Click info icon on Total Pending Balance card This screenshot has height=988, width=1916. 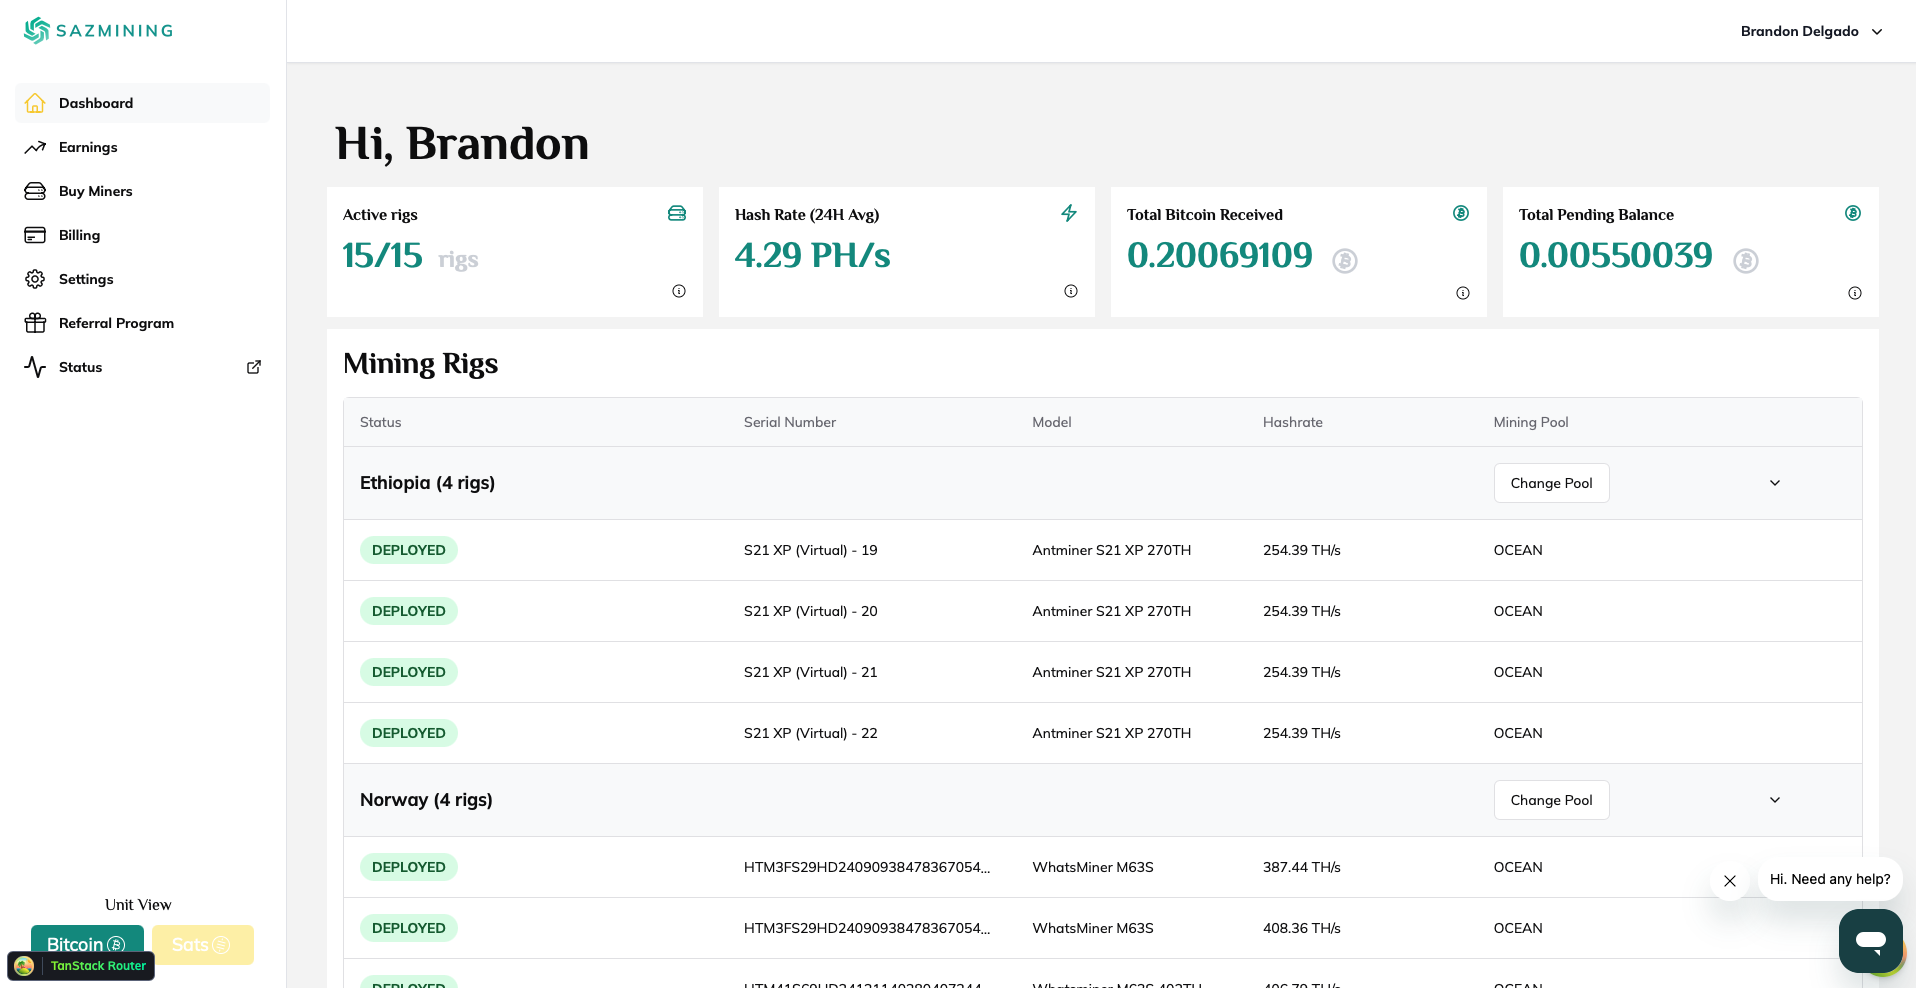click(x=1855, y=293)
